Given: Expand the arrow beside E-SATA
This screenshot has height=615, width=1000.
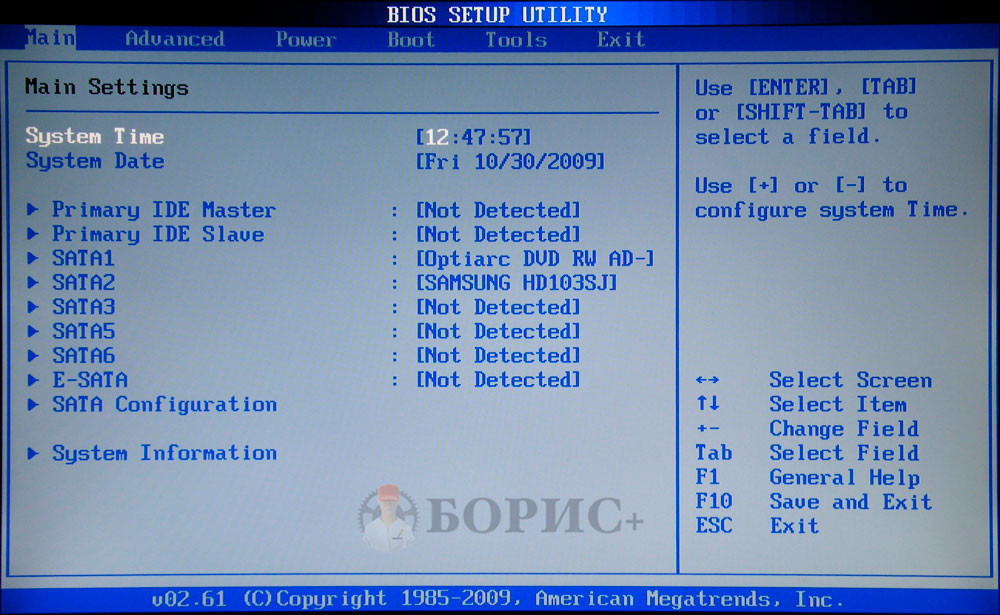Looking at the screenshot, I should pos(33,380).
